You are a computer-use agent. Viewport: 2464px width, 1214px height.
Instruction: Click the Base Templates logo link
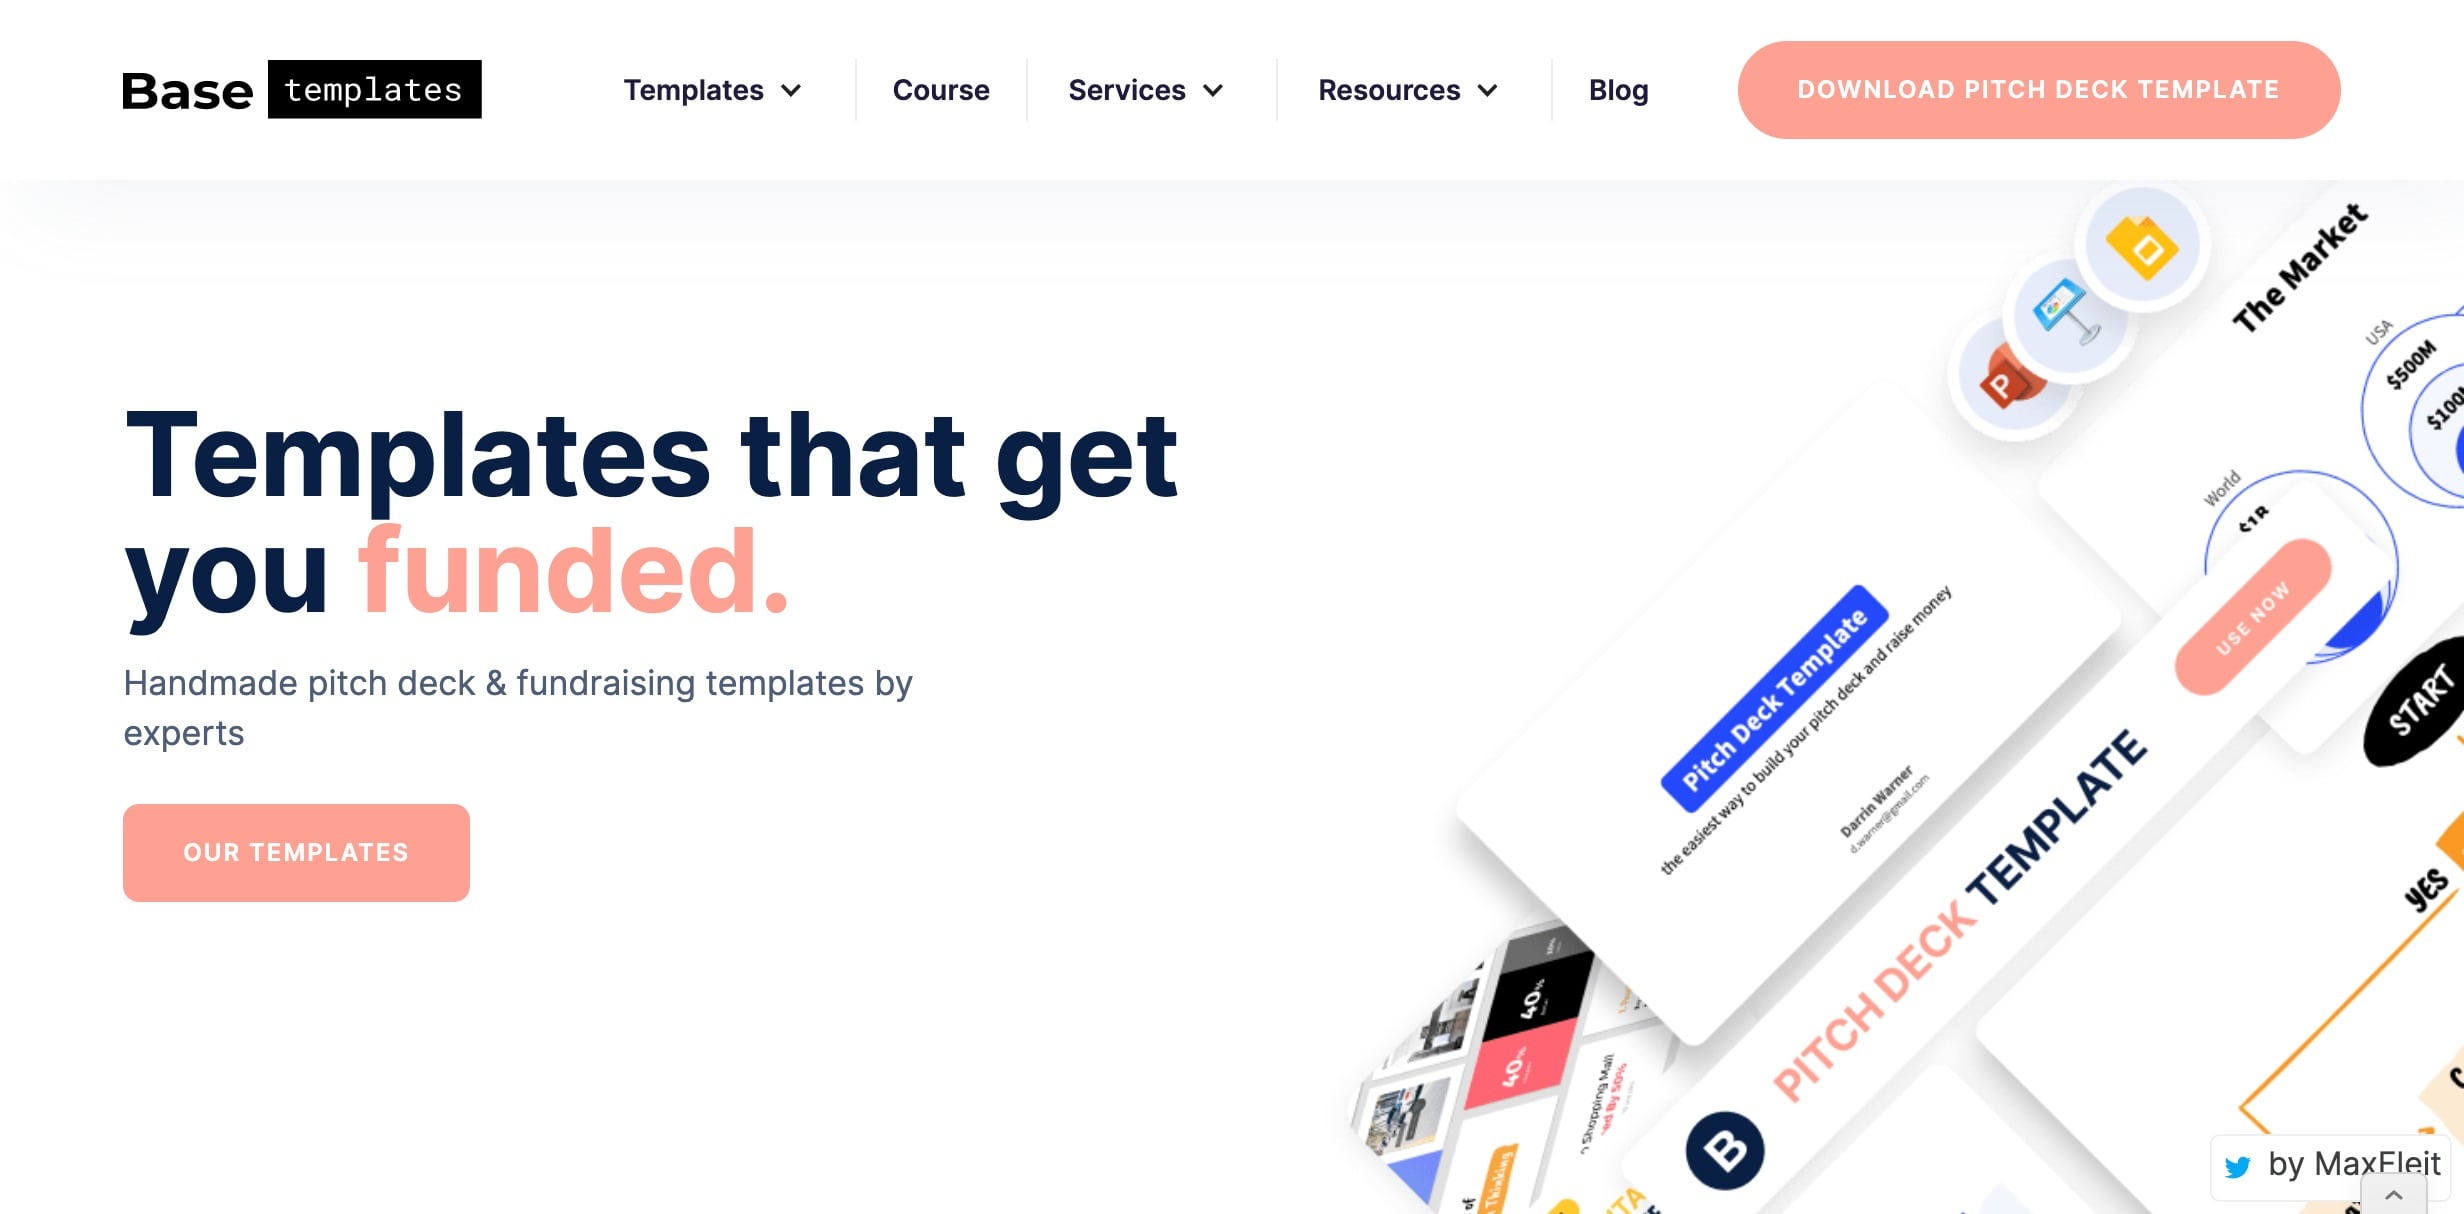coord(302,90)
